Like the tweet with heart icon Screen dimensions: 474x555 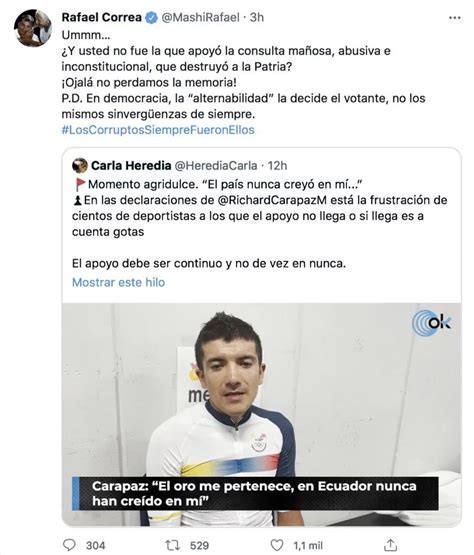click(277, 545)
